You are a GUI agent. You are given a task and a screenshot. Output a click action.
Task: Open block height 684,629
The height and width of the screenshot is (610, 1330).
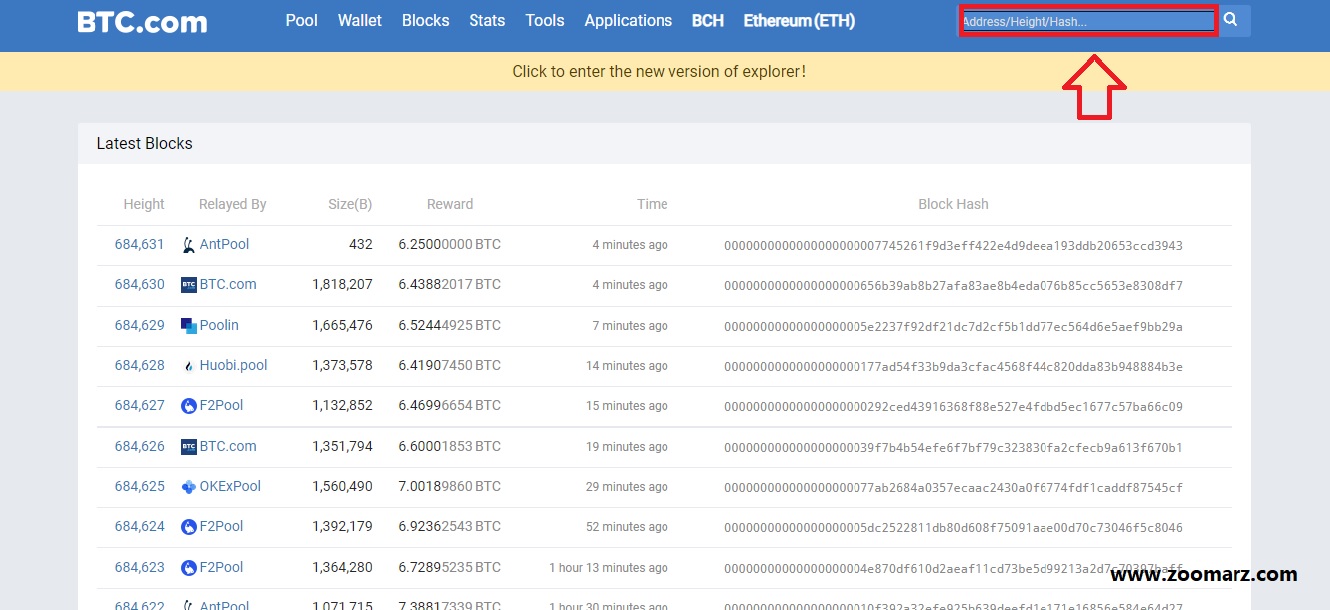140,325
